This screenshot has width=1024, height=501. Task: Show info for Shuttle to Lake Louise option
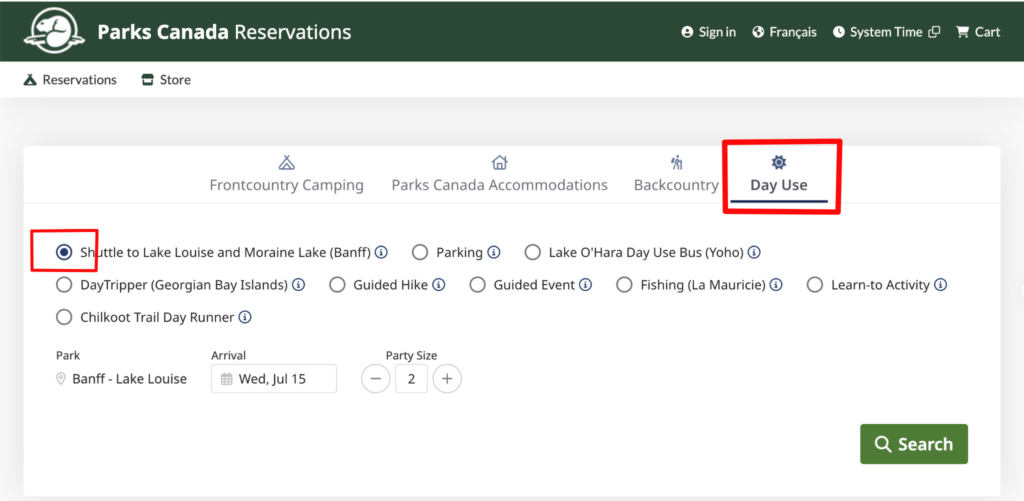381,252
